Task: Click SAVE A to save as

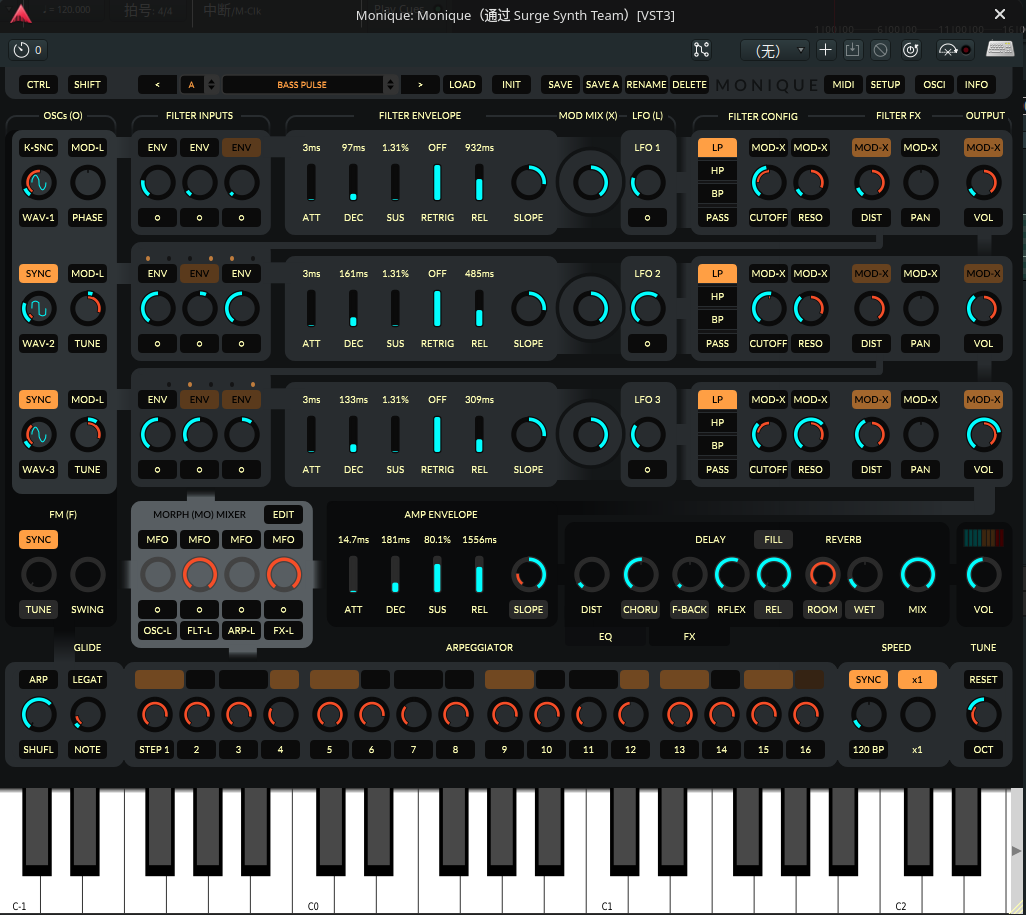Action: point(602,84)
